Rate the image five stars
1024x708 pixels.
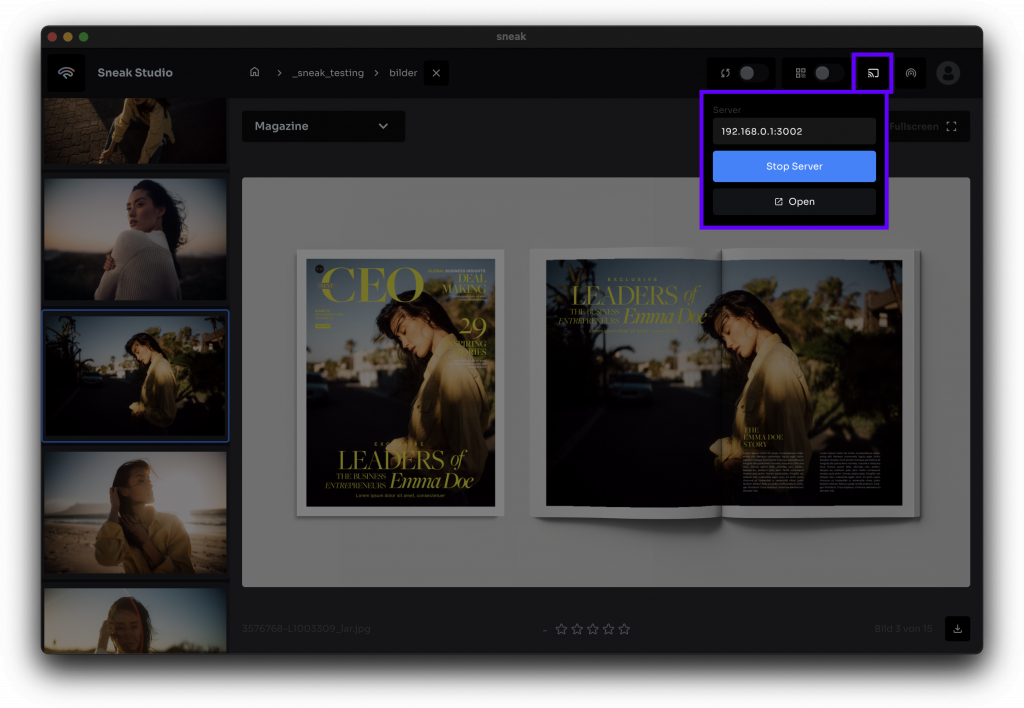[x=624, y=629]
